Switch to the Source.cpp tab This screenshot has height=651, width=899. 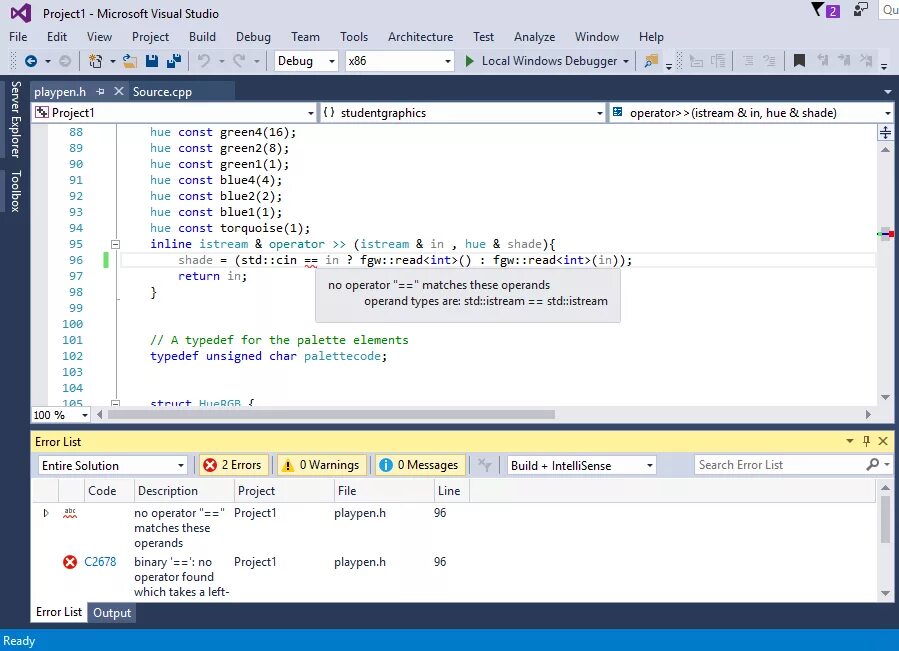coord(162,92)
